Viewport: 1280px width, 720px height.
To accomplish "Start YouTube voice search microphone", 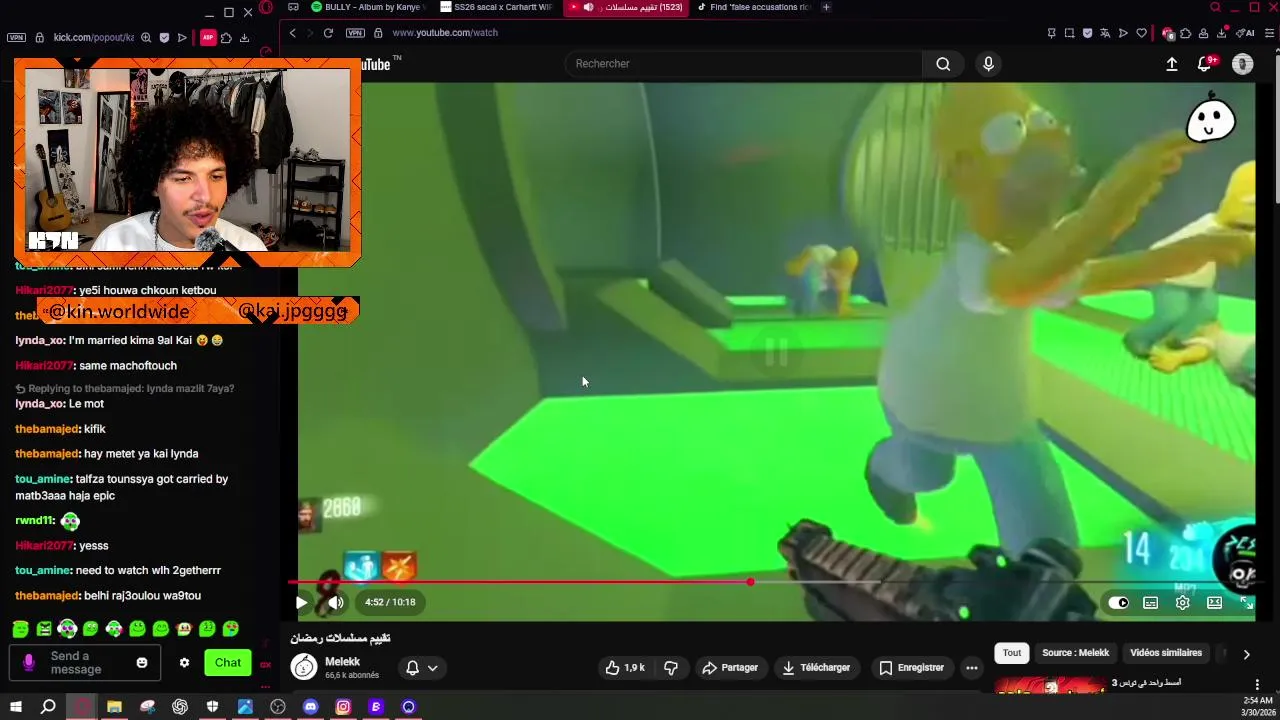I will pyautogui.click(x=988, y=64).
